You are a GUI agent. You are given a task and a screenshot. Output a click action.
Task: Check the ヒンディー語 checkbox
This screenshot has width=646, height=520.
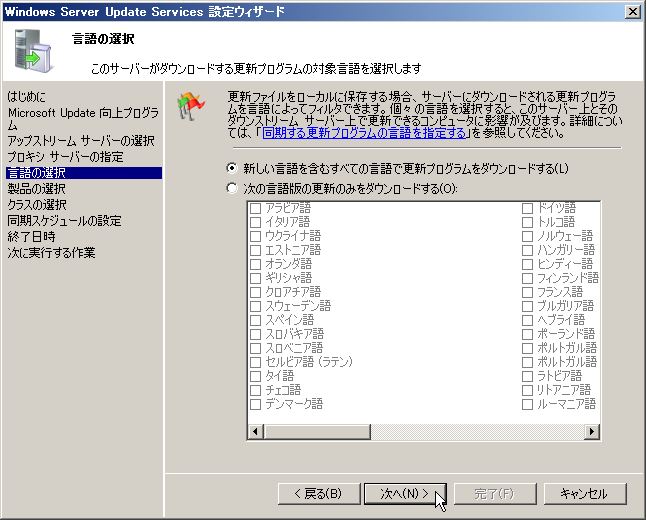point(527,264)
